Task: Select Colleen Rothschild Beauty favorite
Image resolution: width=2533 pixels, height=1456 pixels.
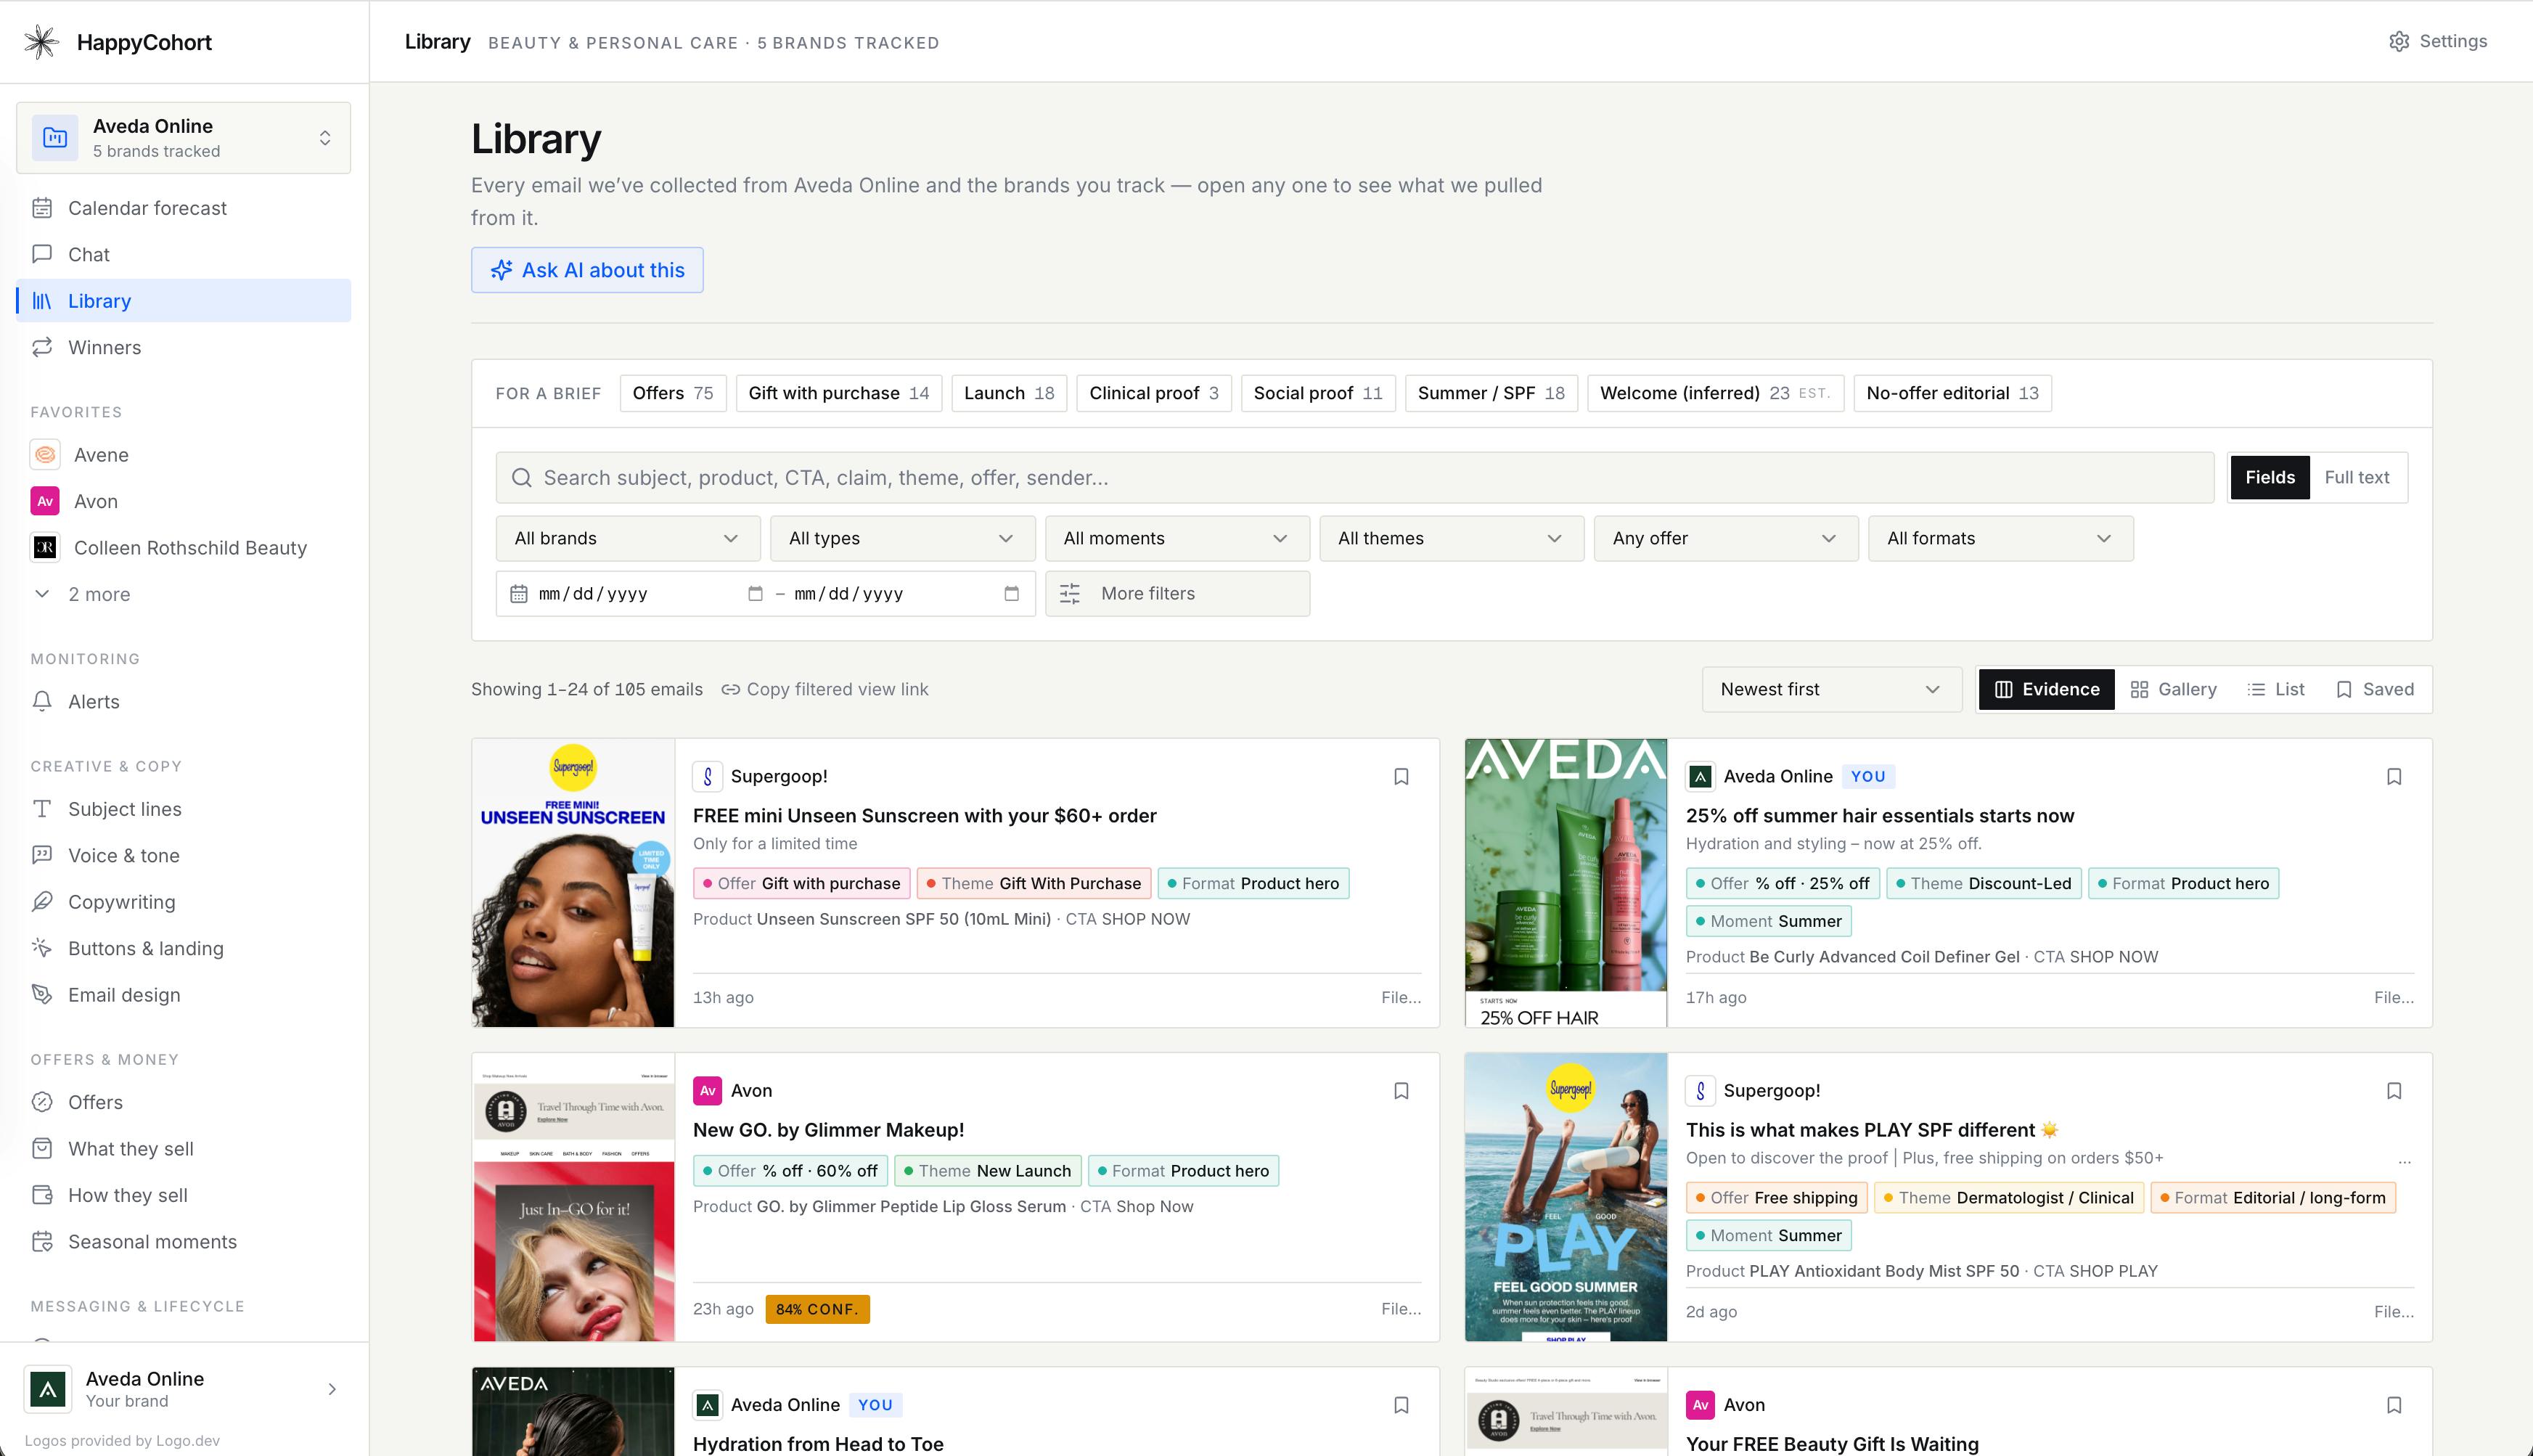Action: coord(184,547)
